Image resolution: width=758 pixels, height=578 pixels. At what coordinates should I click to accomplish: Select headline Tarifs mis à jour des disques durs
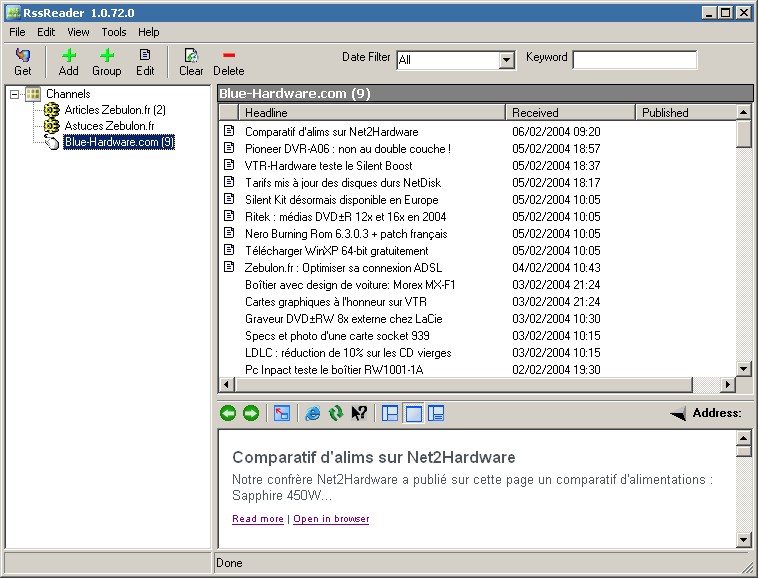[343, 183]
